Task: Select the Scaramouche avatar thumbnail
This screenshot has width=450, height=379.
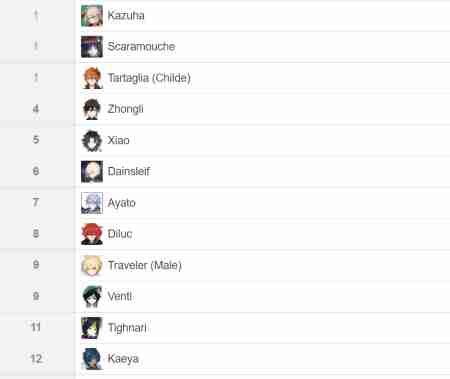Action: click(x=92, y=47)
